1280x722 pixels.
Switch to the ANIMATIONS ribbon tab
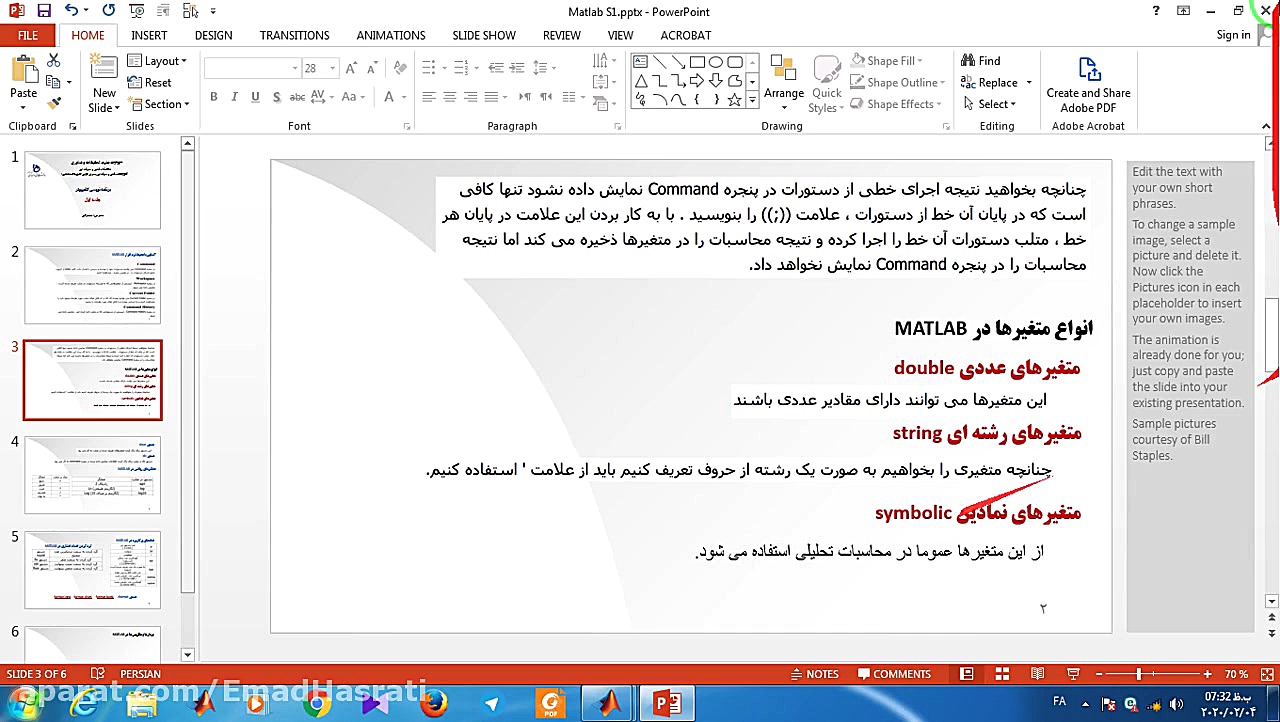click(x=390, y=35)
